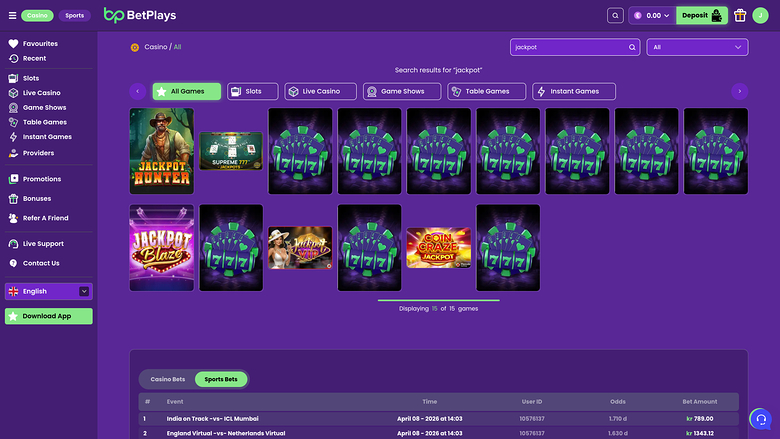The height and width of the screenshot is (439, 780).
Task: Click the Promotions icon in sidebar
Action: pos(13,179)
